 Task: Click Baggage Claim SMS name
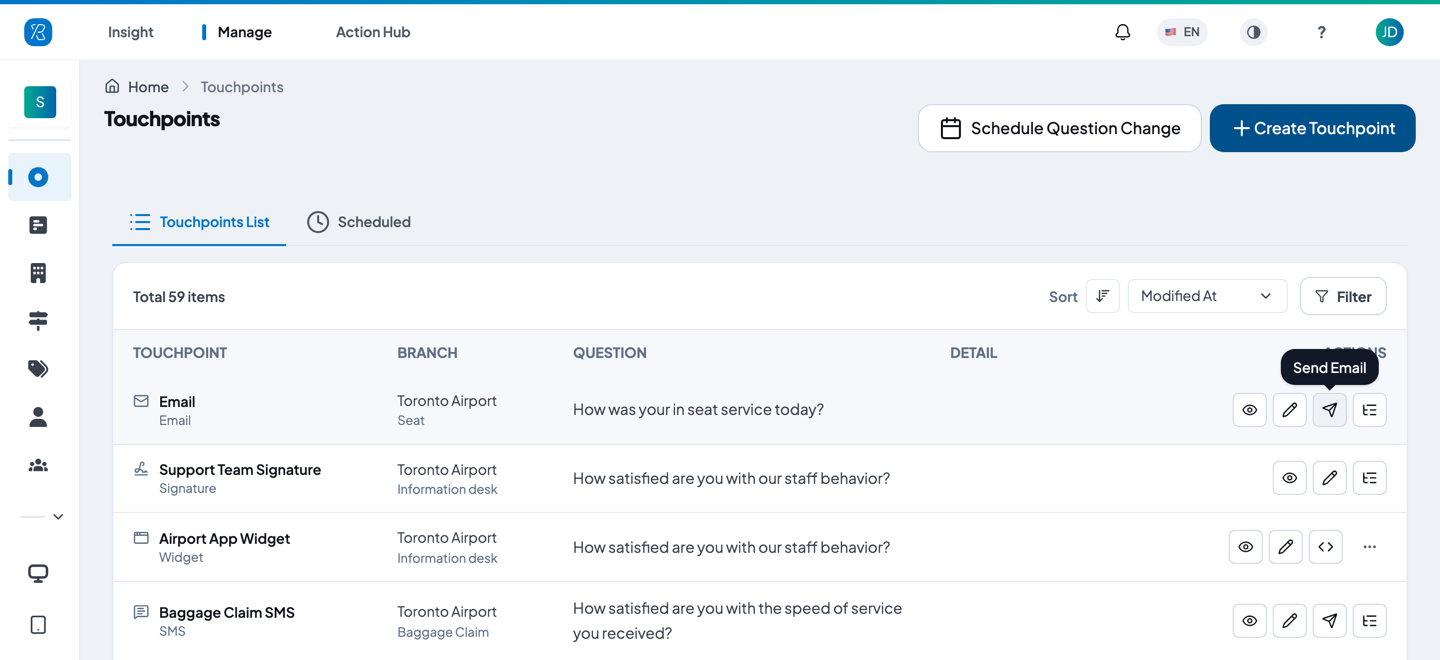point(227,612)
